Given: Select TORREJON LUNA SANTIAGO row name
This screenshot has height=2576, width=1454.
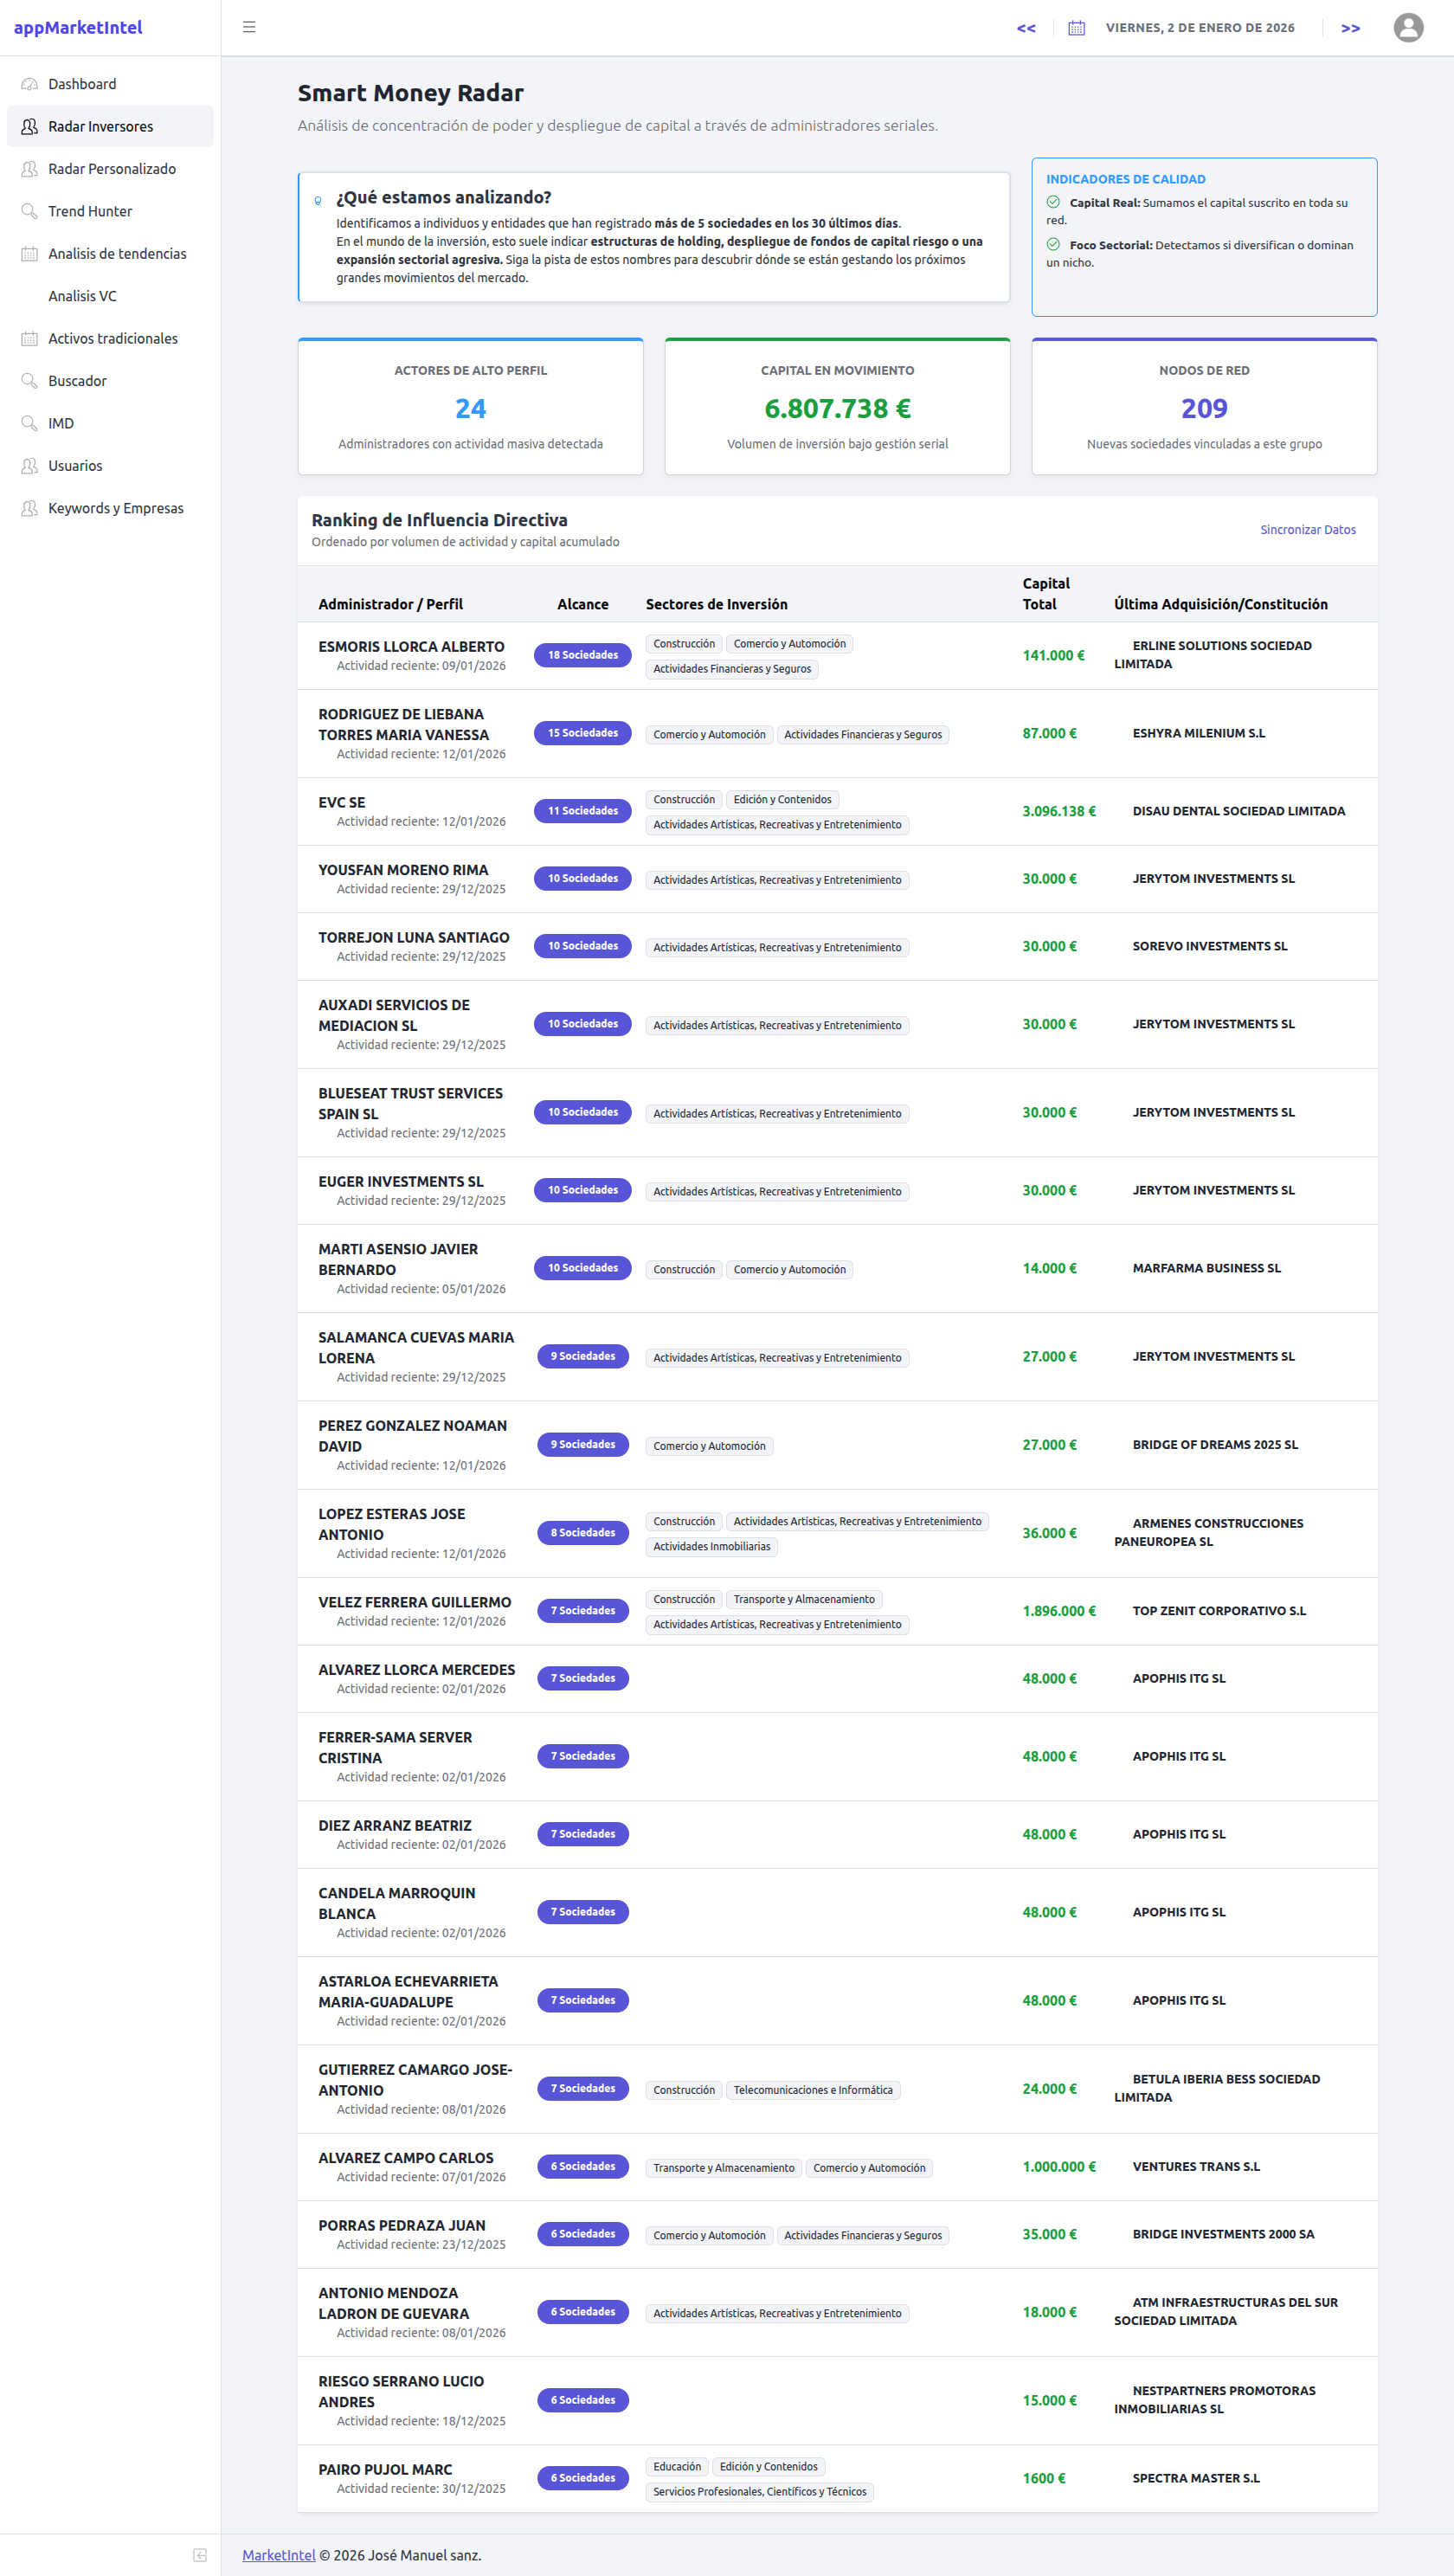Looking at the screenshot, I should pos(413,937).
